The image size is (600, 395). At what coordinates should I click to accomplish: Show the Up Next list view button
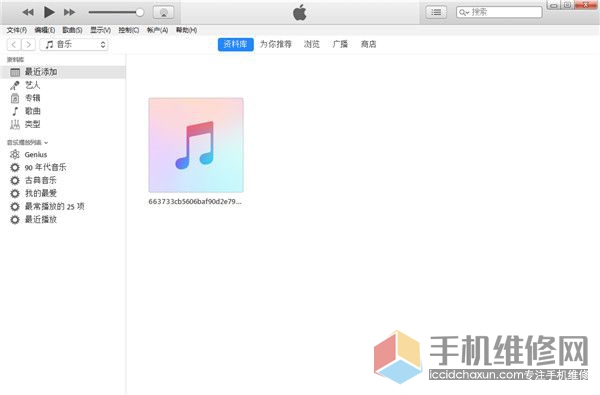point(436,13)
